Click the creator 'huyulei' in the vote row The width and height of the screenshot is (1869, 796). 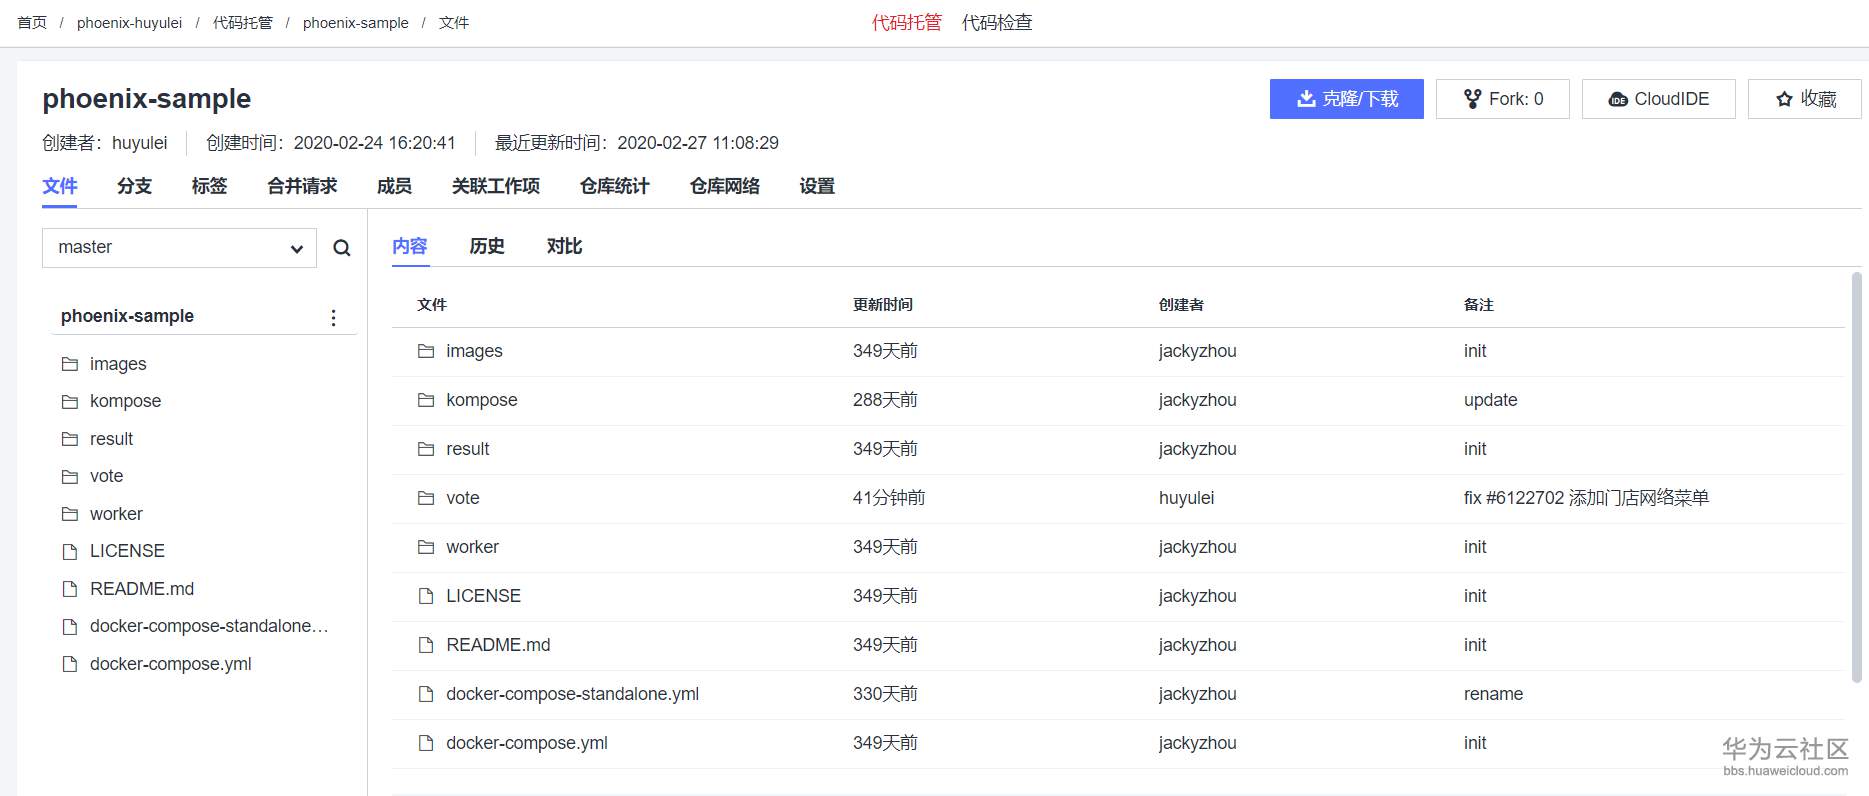[1187, 498]
